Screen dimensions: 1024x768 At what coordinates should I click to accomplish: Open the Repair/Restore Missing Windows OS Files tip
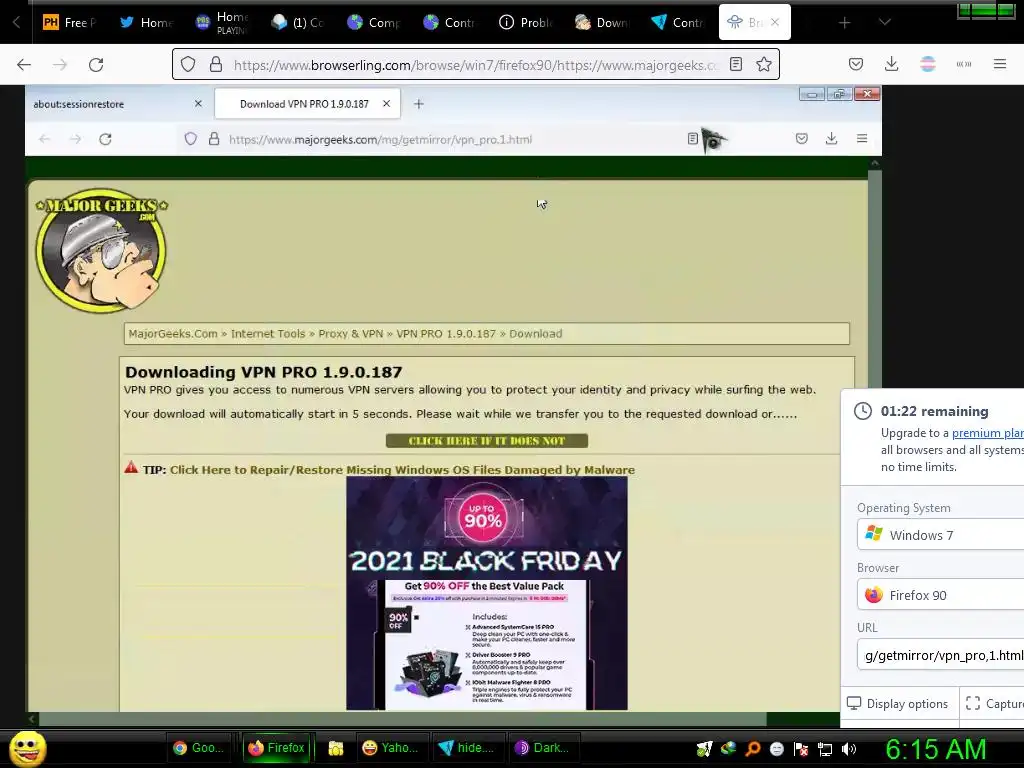[x=402, y=470]
